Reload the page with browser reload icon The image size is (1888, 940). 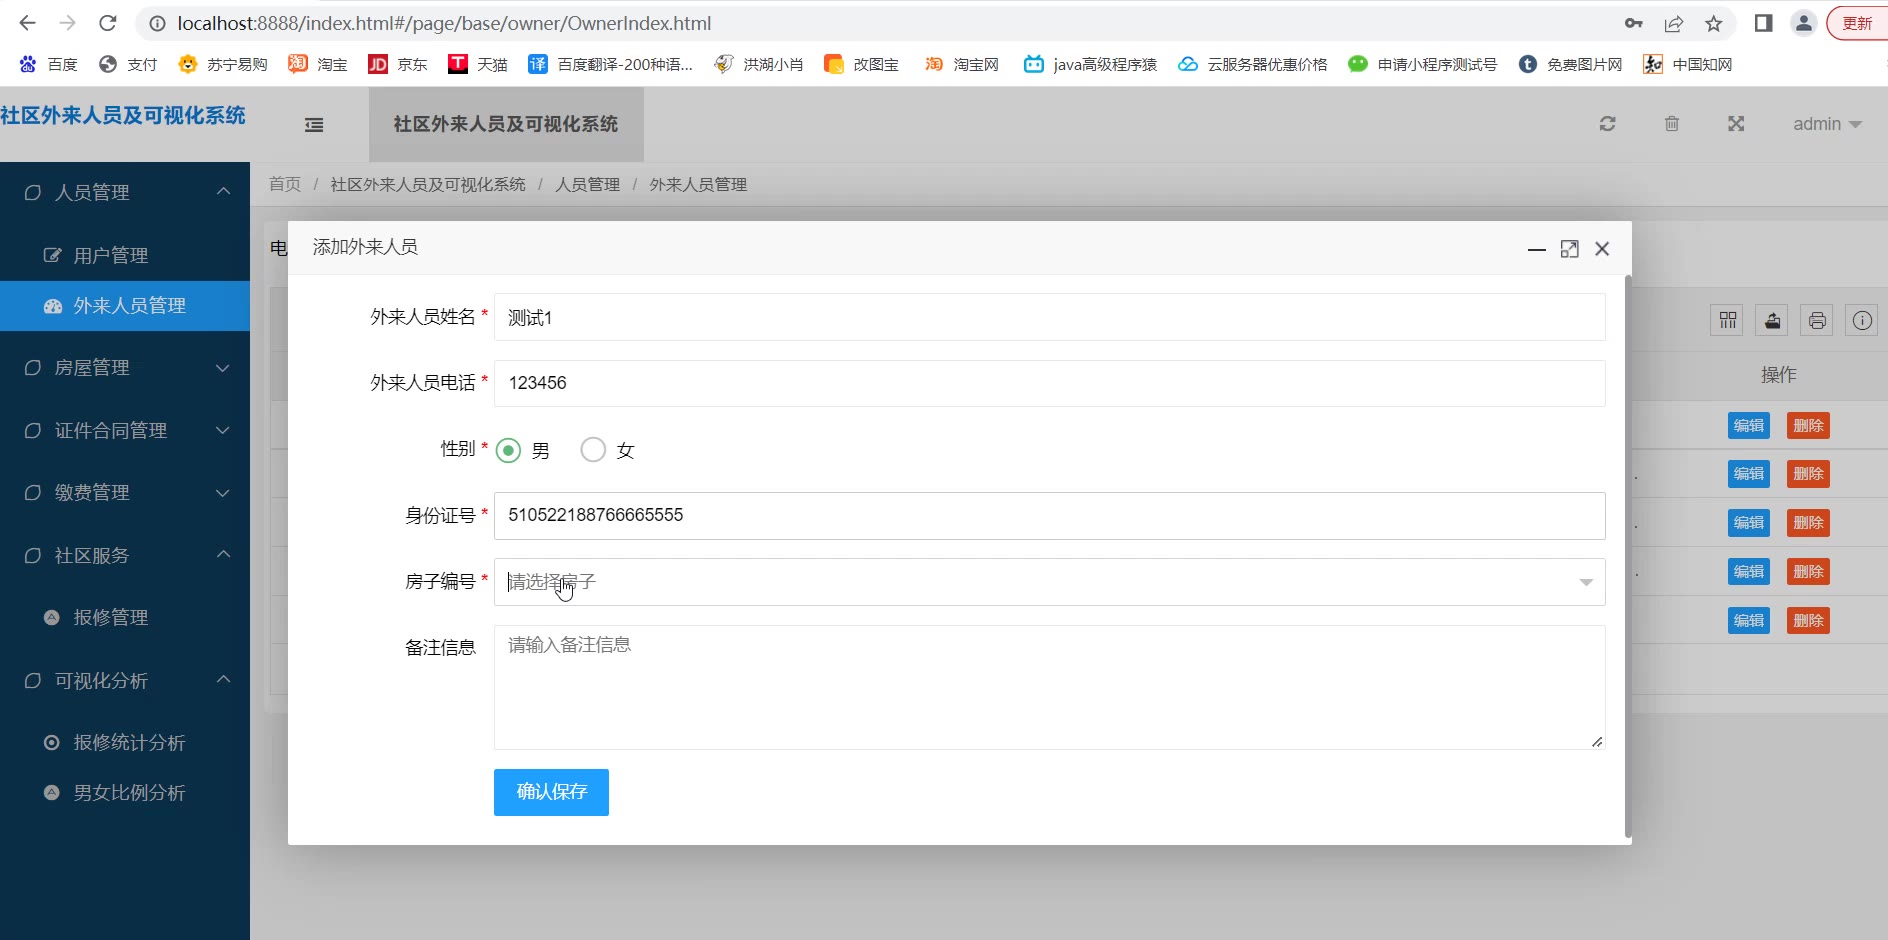point(108,23)
